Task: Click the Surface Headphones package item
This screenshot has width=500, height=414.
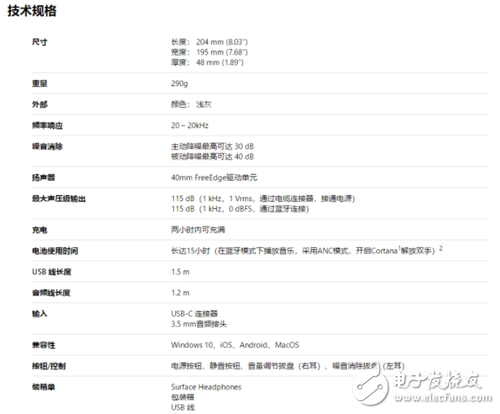Action: (206, 387)
